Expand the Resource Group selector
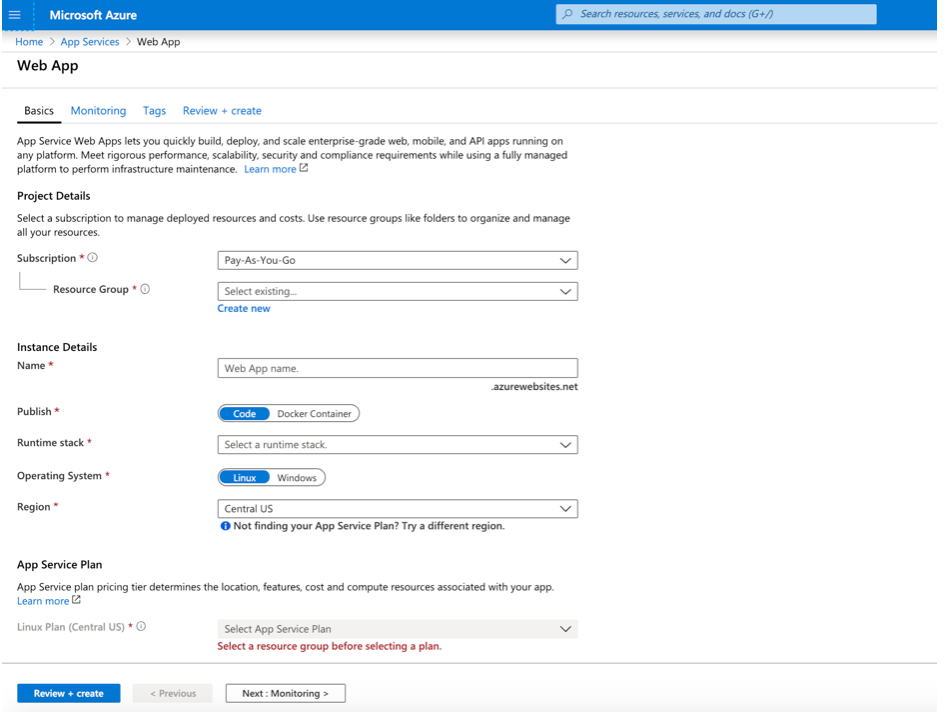Screen dimensions: 948x712 click(x=397, y=289)
